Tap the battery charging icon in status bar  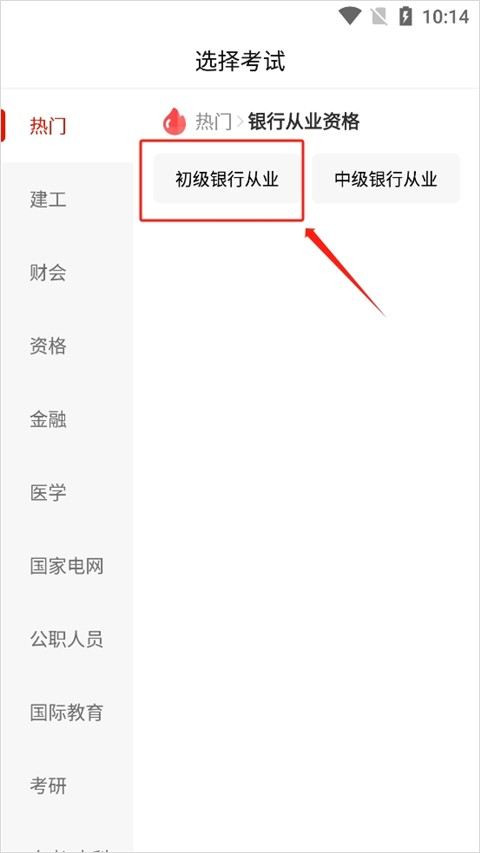point(405,16)
